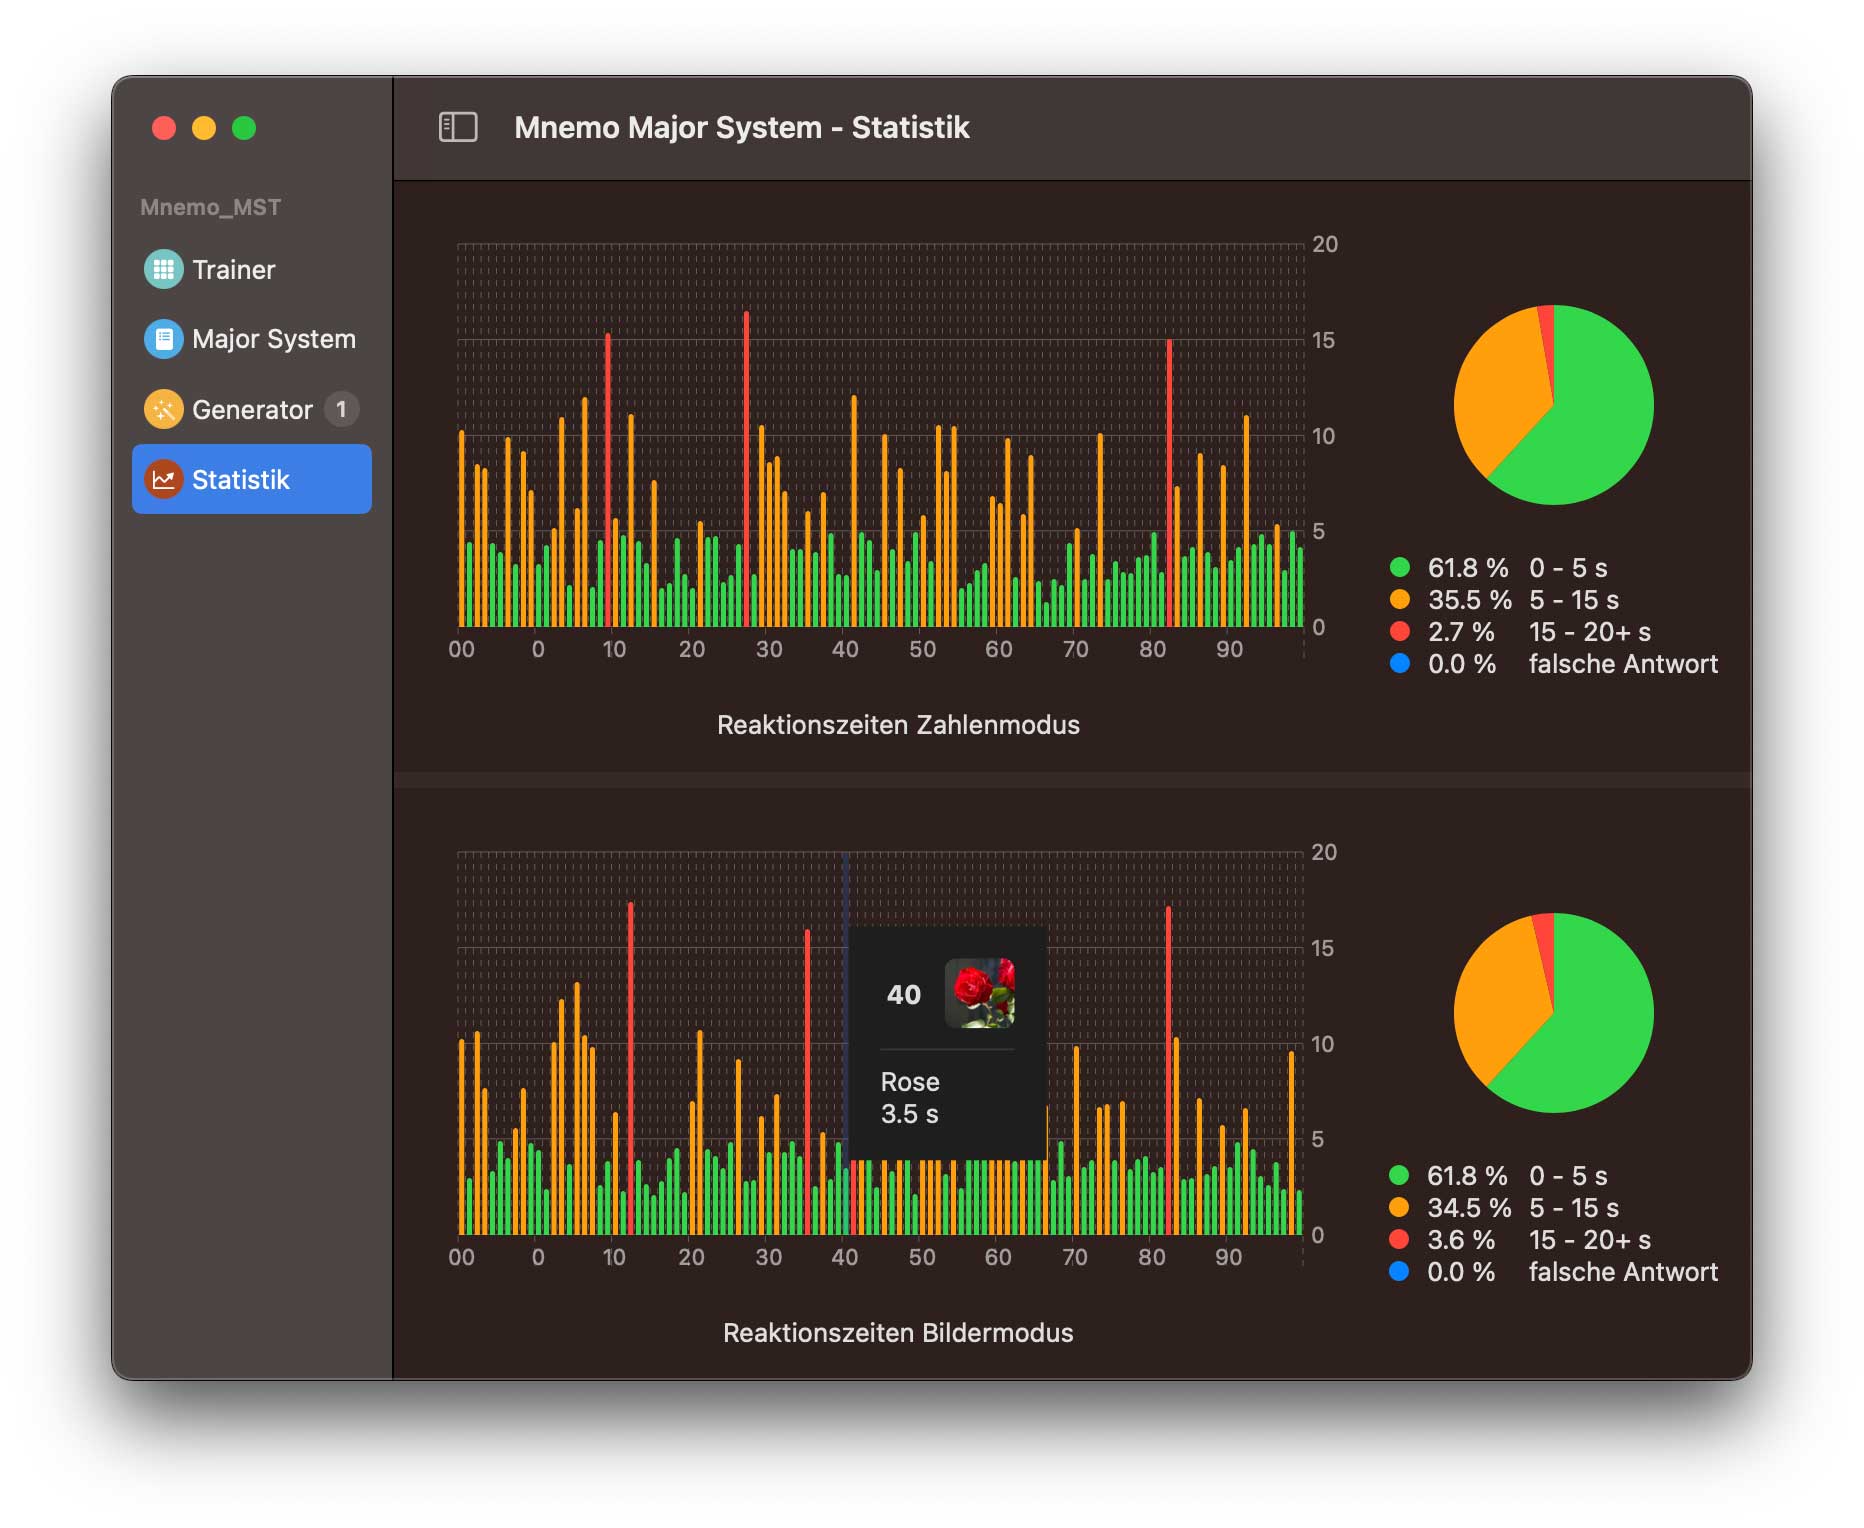Click the title Mnemo Major System - Statistik
Screen dimensions: 1864x1528
pos(741,127)
